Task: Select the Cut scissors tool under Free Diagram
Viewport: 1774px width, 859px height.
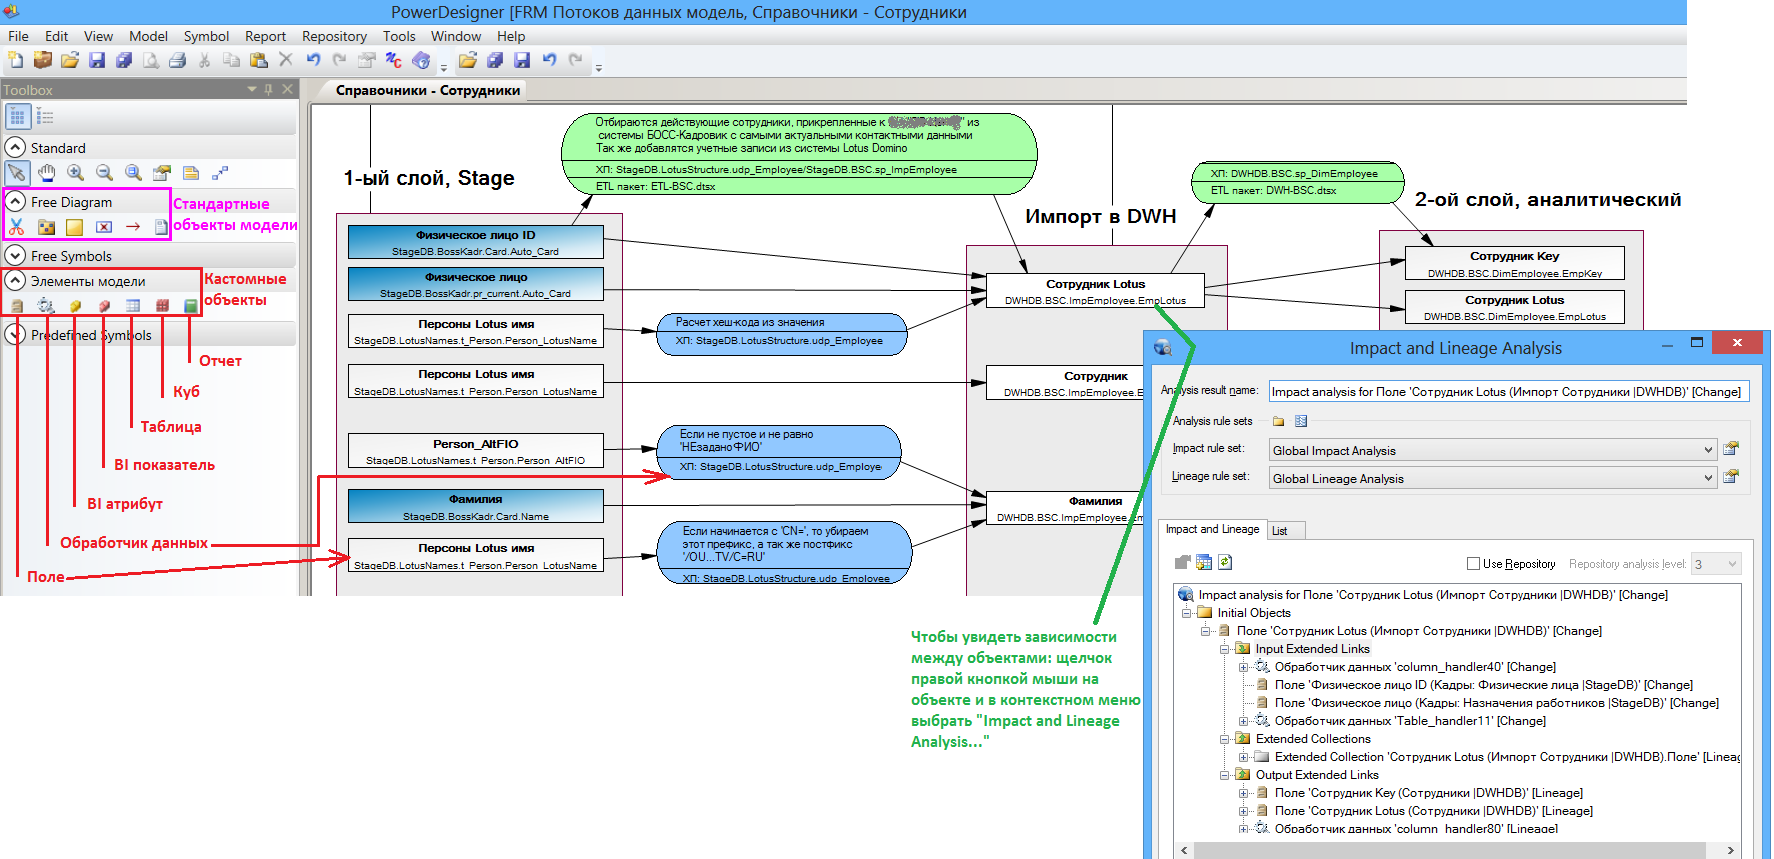Action: [17, 227]
